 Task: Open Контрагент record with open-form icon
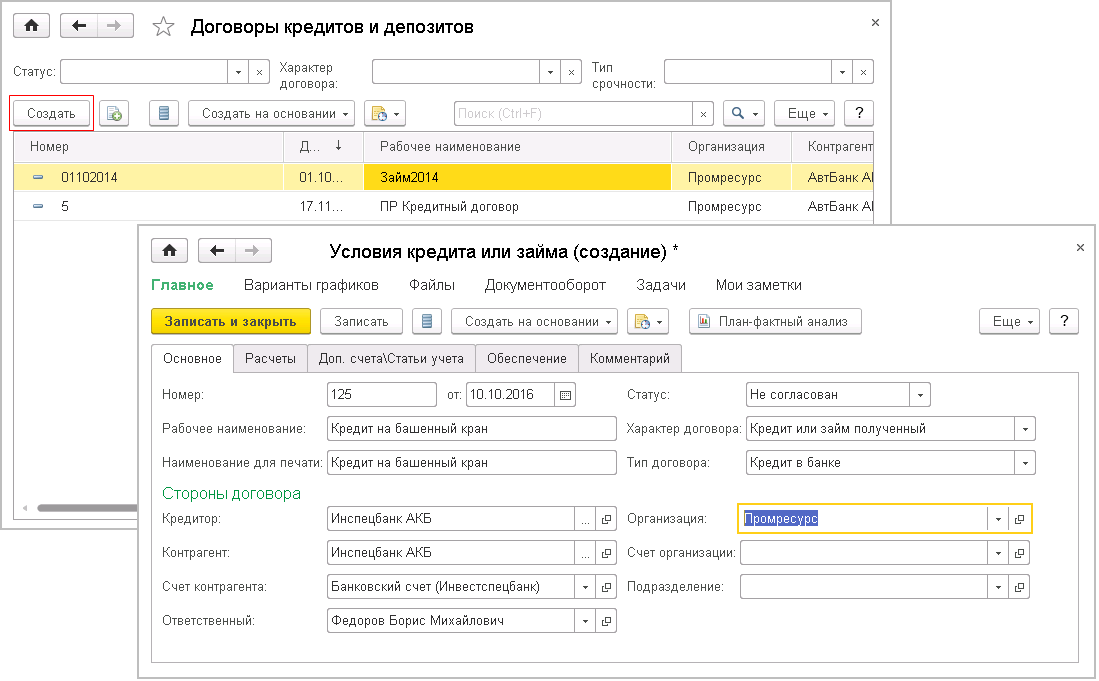pyautogui.click(x=606, y=553)
